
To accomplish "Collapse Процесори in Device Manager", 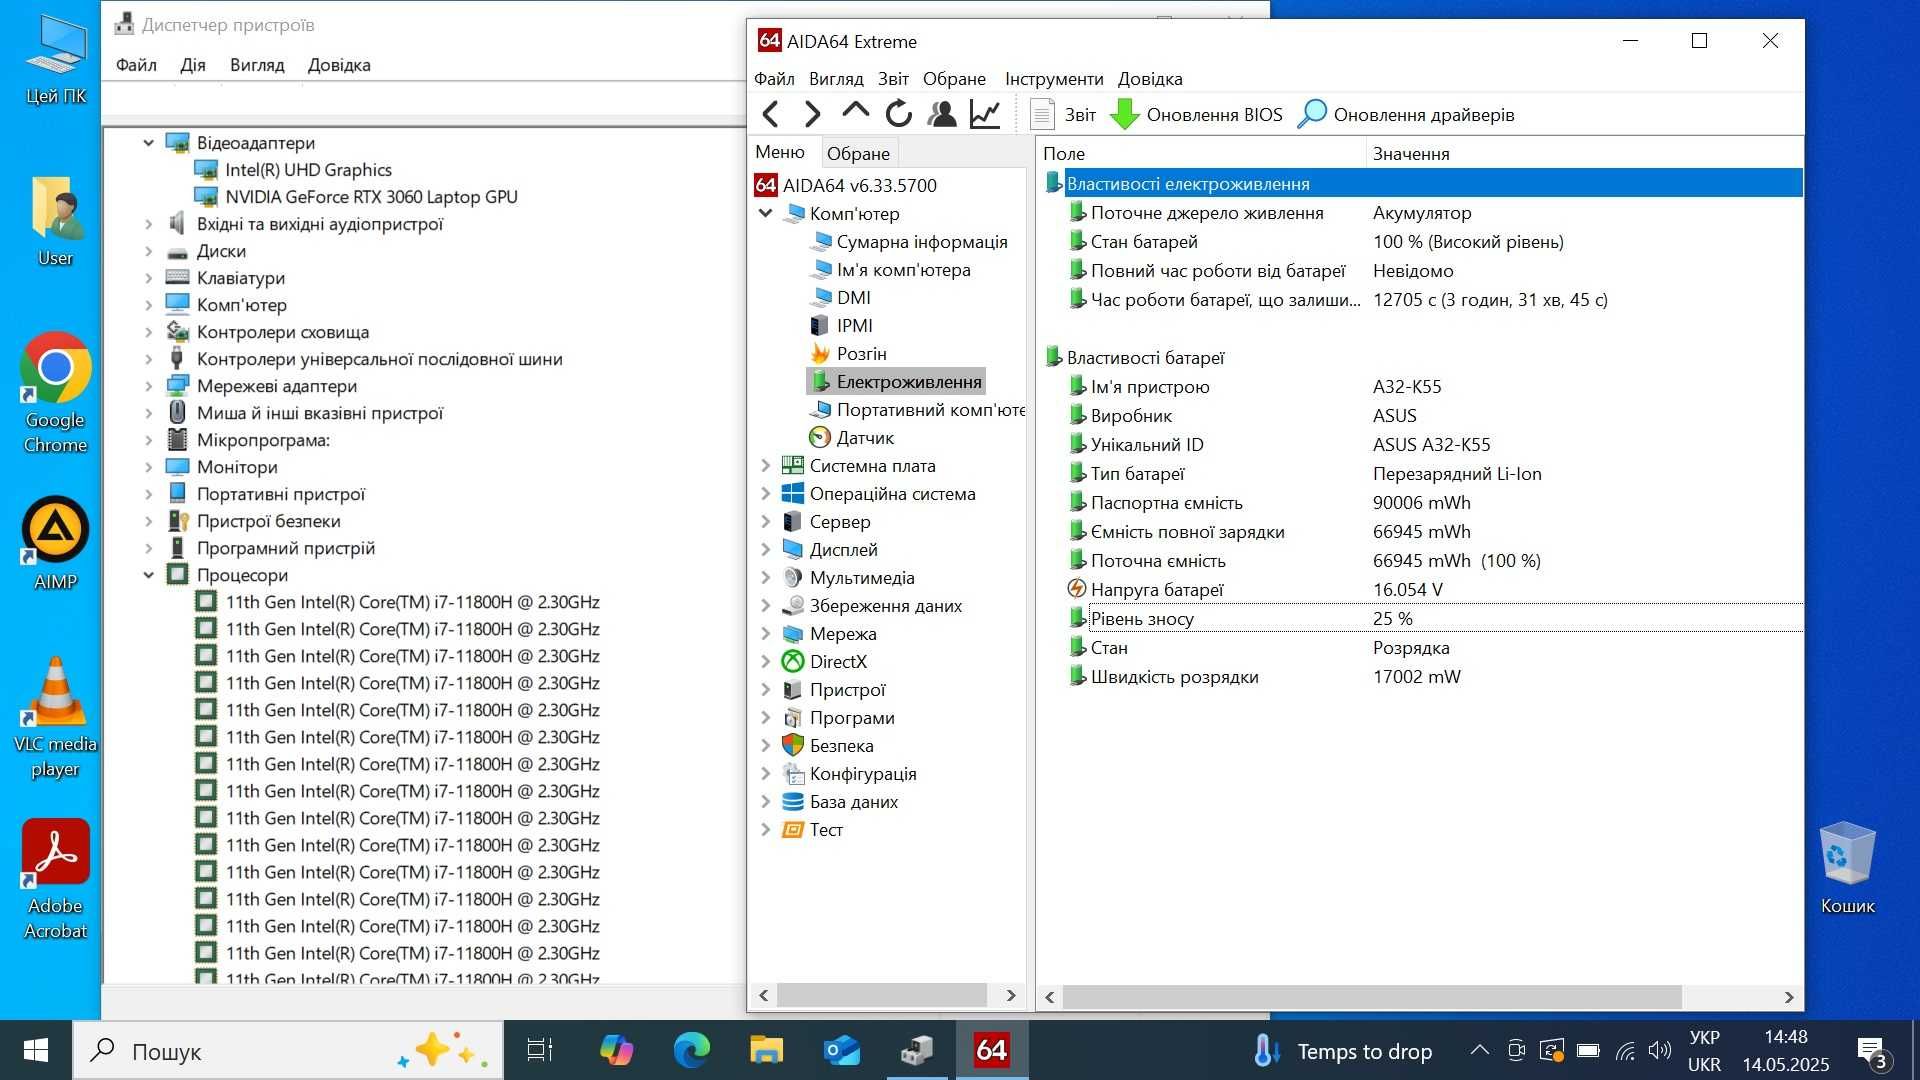I will pyautogui.click(x=148, y=575).
